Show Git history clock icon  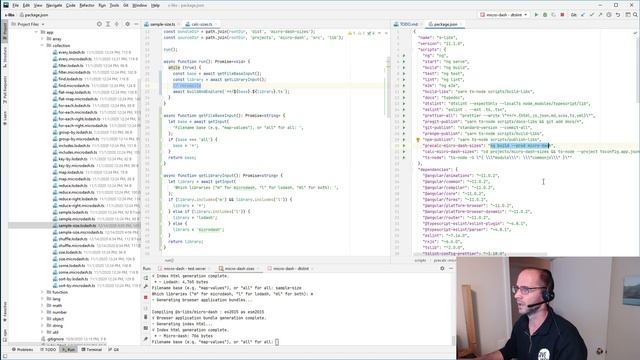click(x=609, y=15)
